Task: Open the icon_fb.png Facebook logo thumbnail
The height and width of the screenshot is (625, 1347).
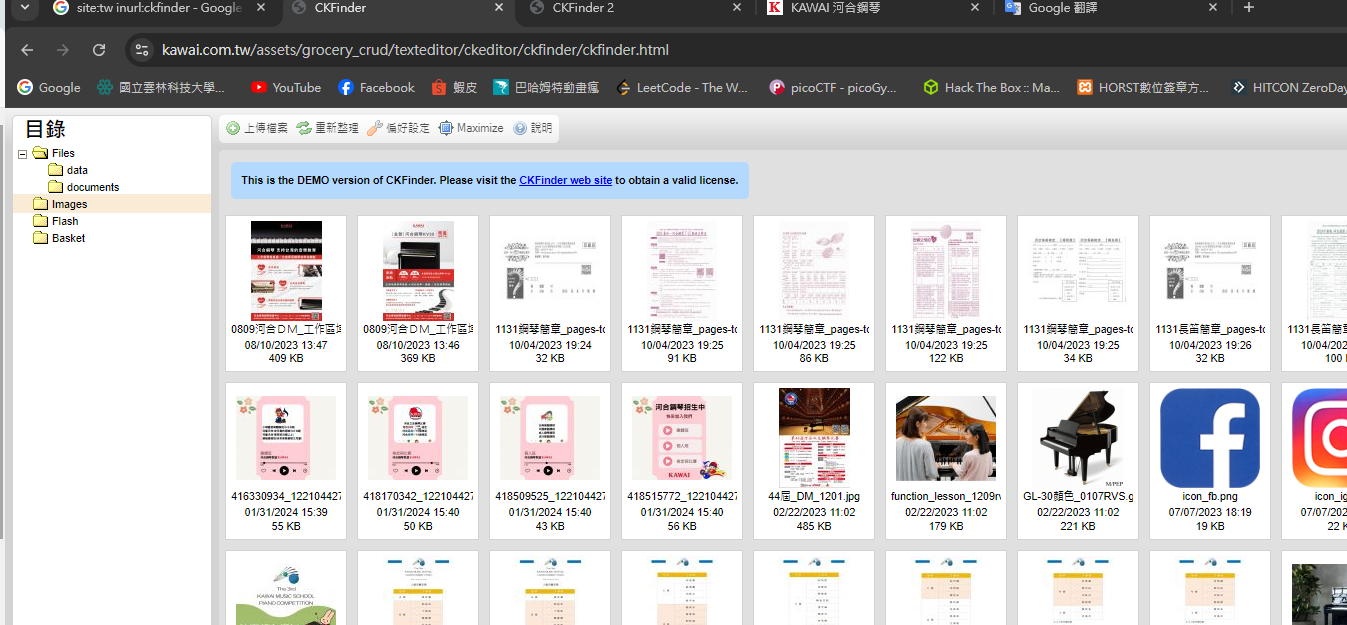Action: click(1210, 438)
